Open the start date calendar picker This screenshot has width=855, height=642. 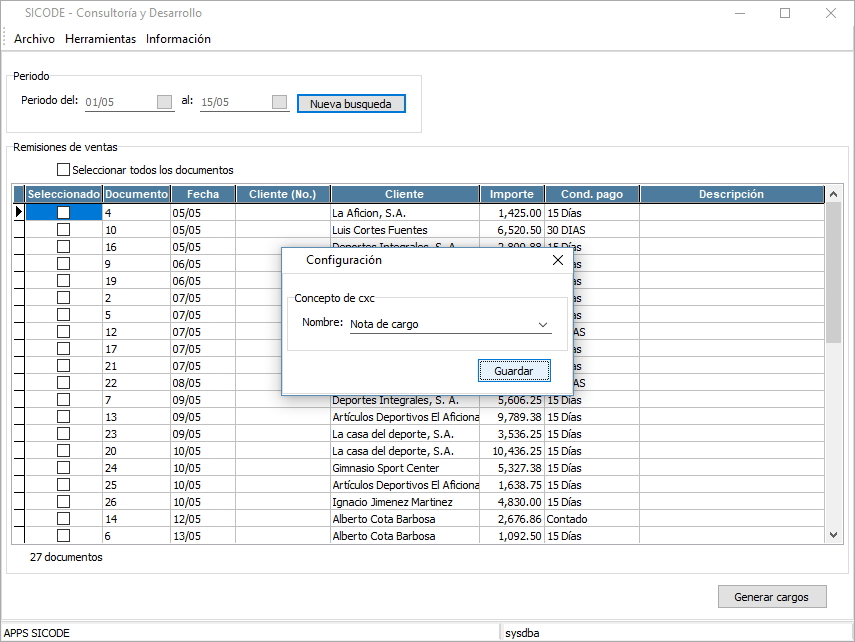pyautogui.click(x=165, y=102)
